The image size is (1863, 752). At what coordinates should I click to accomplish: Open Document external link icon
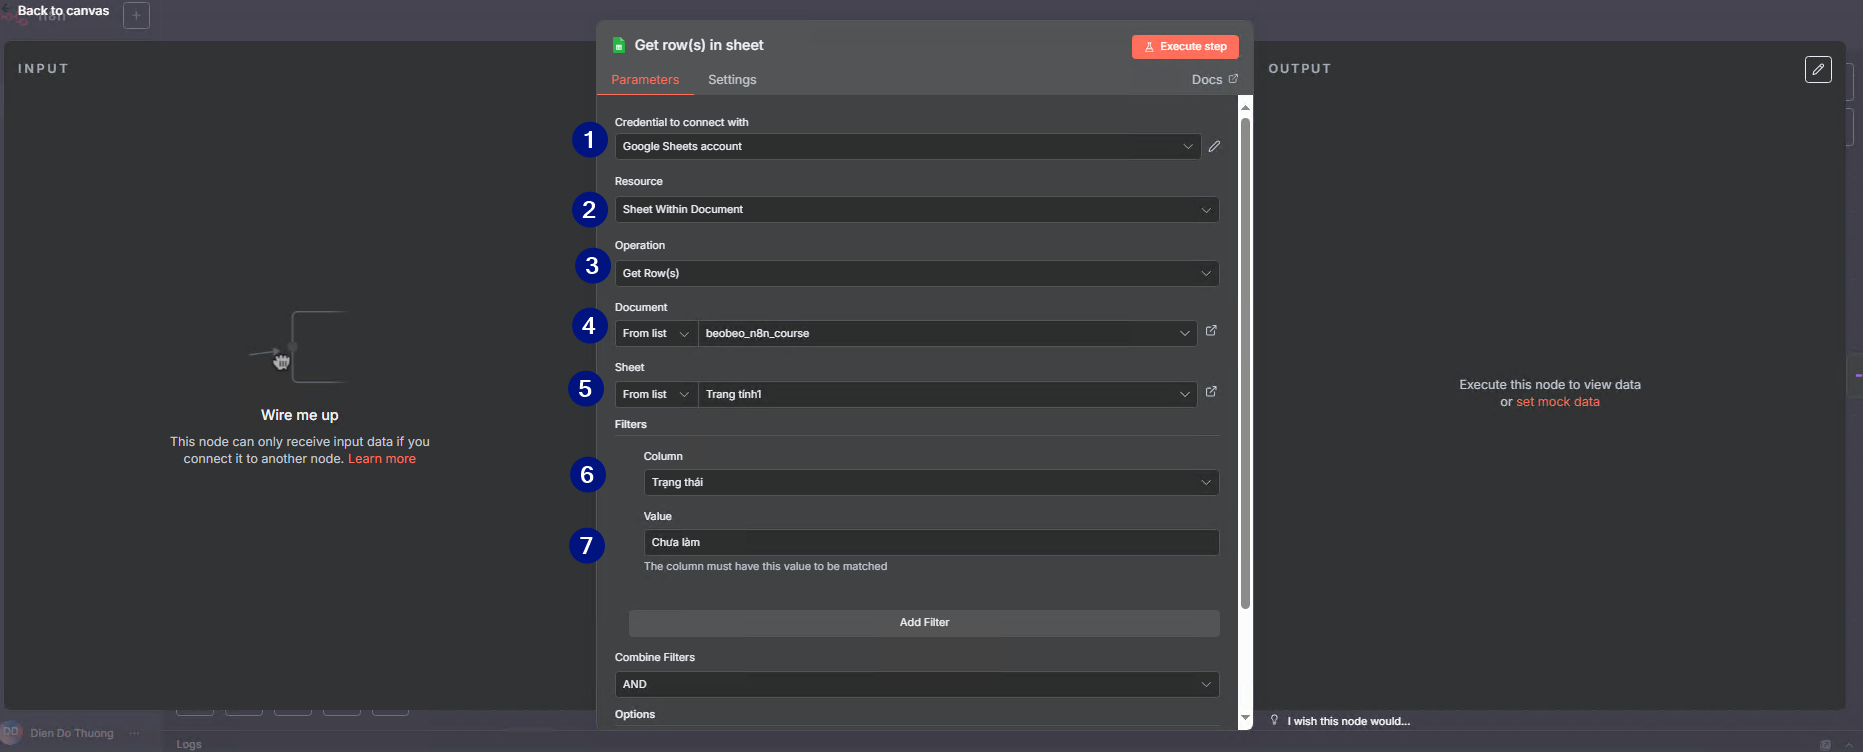[x=1211, y=331]
